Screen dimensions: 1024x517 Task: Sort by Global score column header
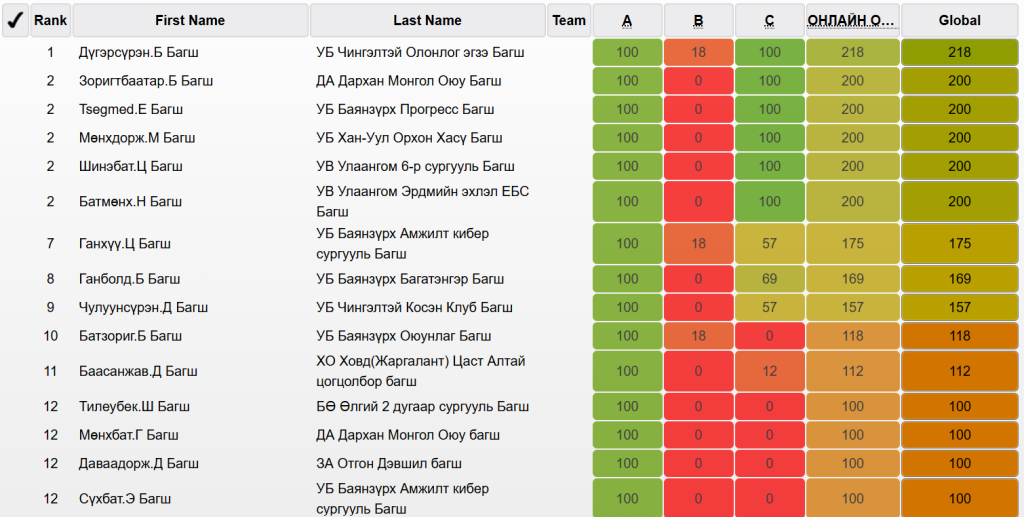coord(959,20)
